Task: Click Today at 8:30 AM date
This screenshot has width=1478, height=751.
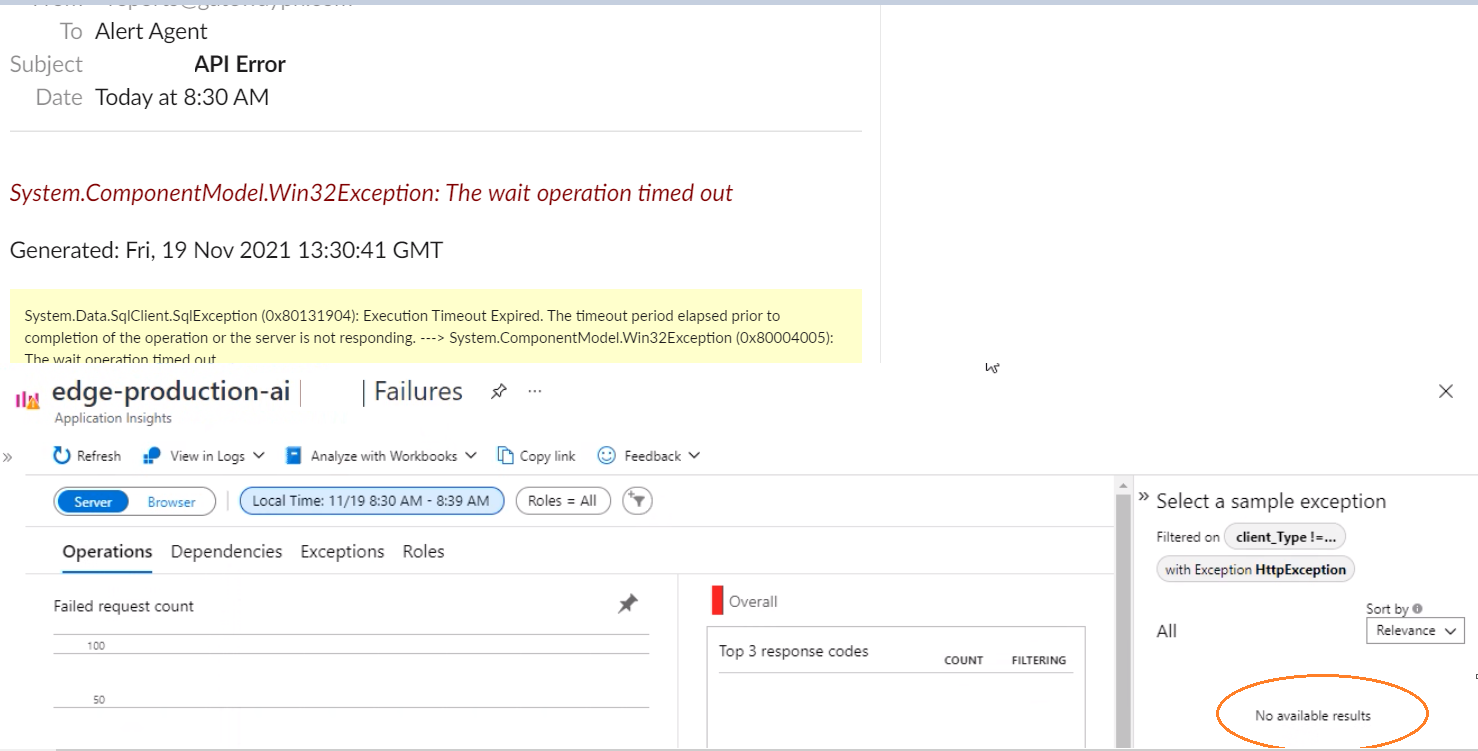Action: point(182,97)
